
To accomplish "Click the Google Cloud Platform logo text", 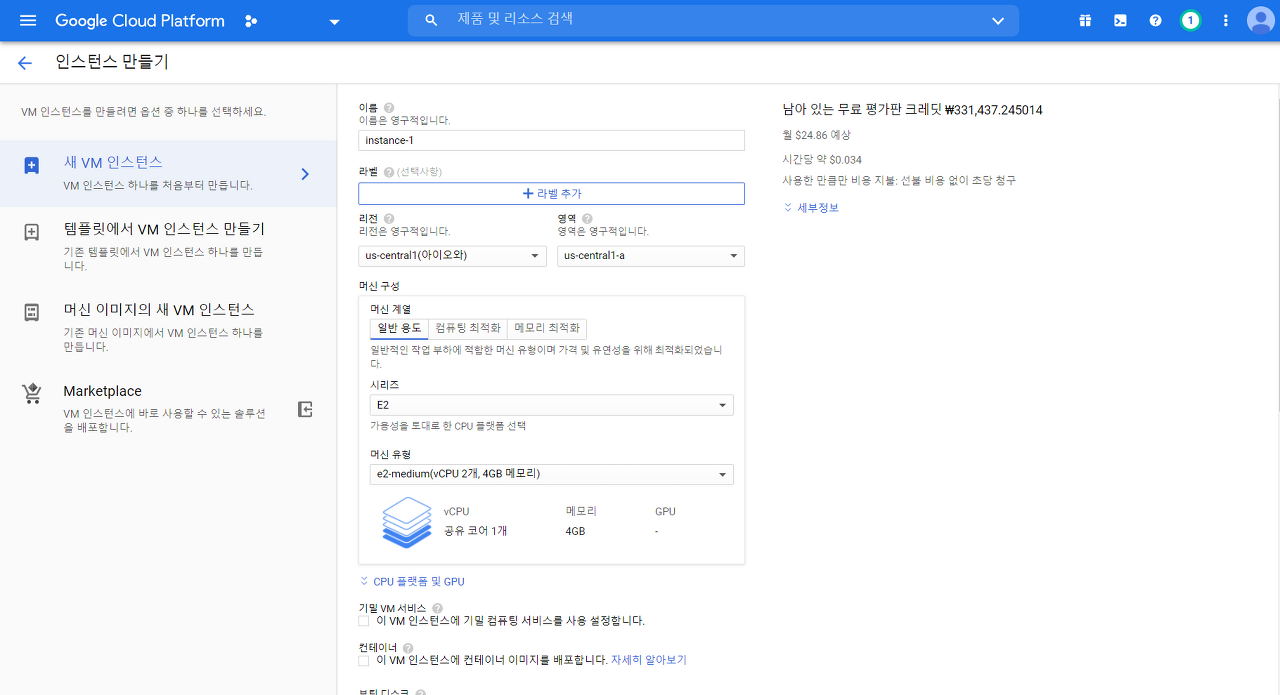I will pyautogui.click(x=140, y=21).
